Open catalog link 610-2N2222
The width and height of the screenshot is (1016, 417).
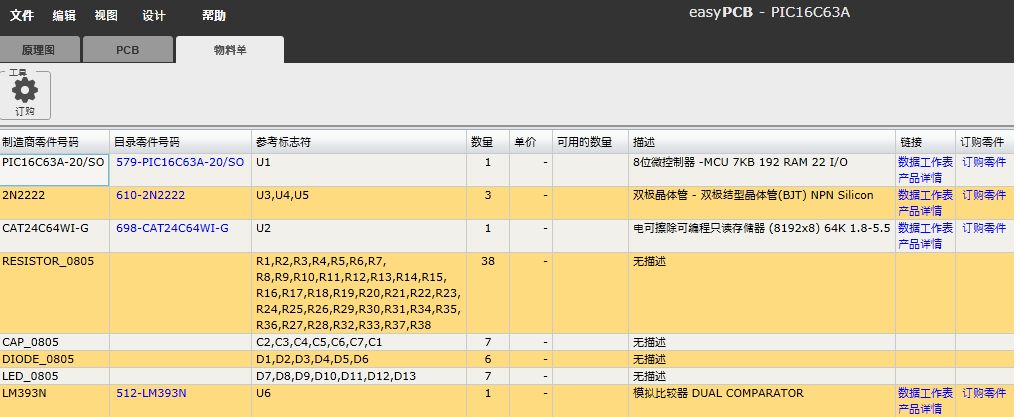(x=150, y=195)
